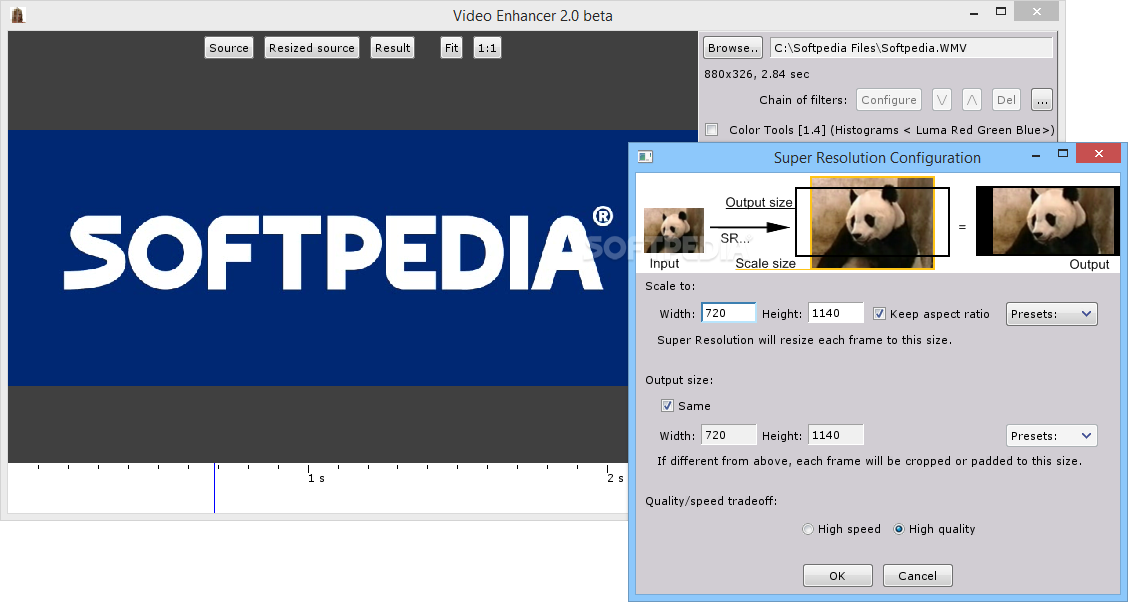Browse for a video file

732,47
